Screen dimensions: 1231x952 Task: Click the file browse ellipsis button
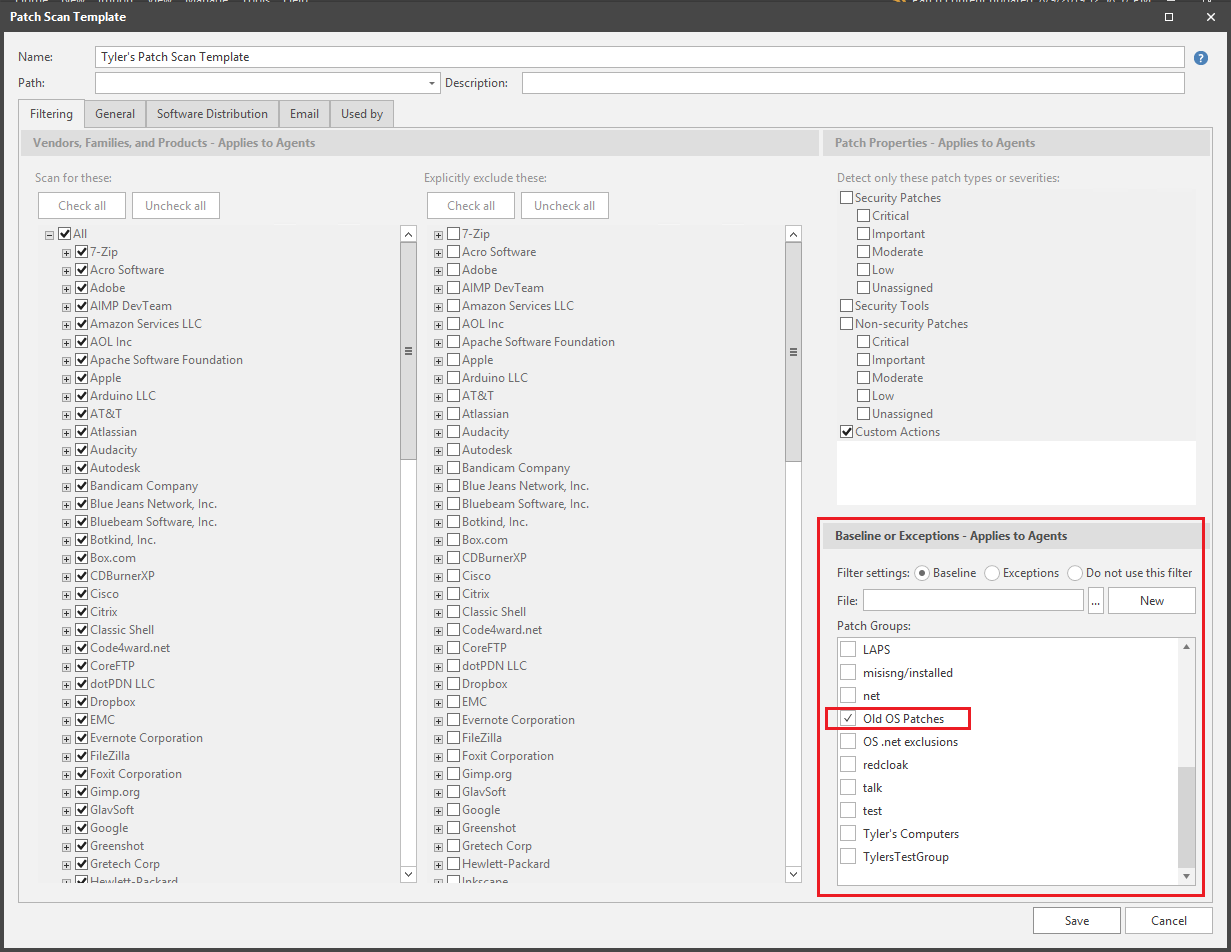point(1096,601)
